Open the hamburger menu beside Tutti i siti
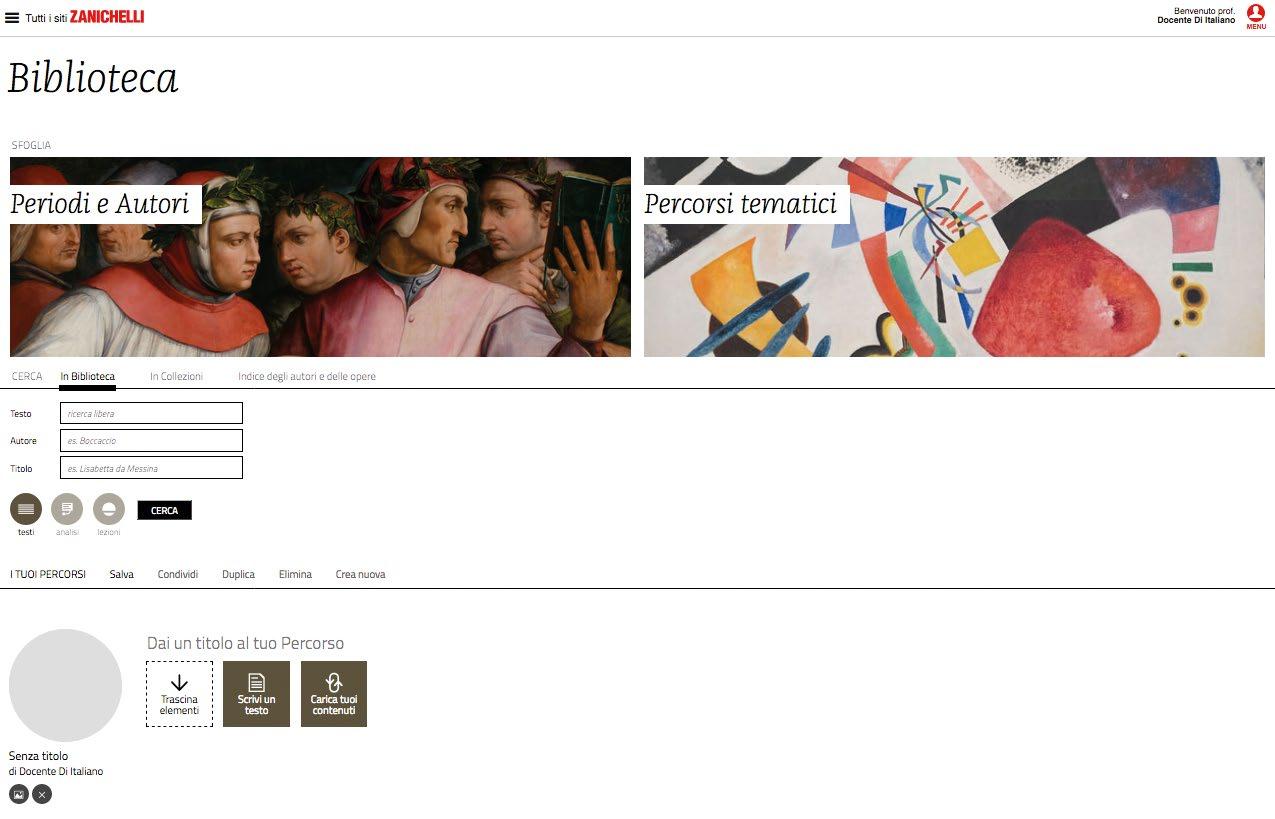 (x=12, y=17)
